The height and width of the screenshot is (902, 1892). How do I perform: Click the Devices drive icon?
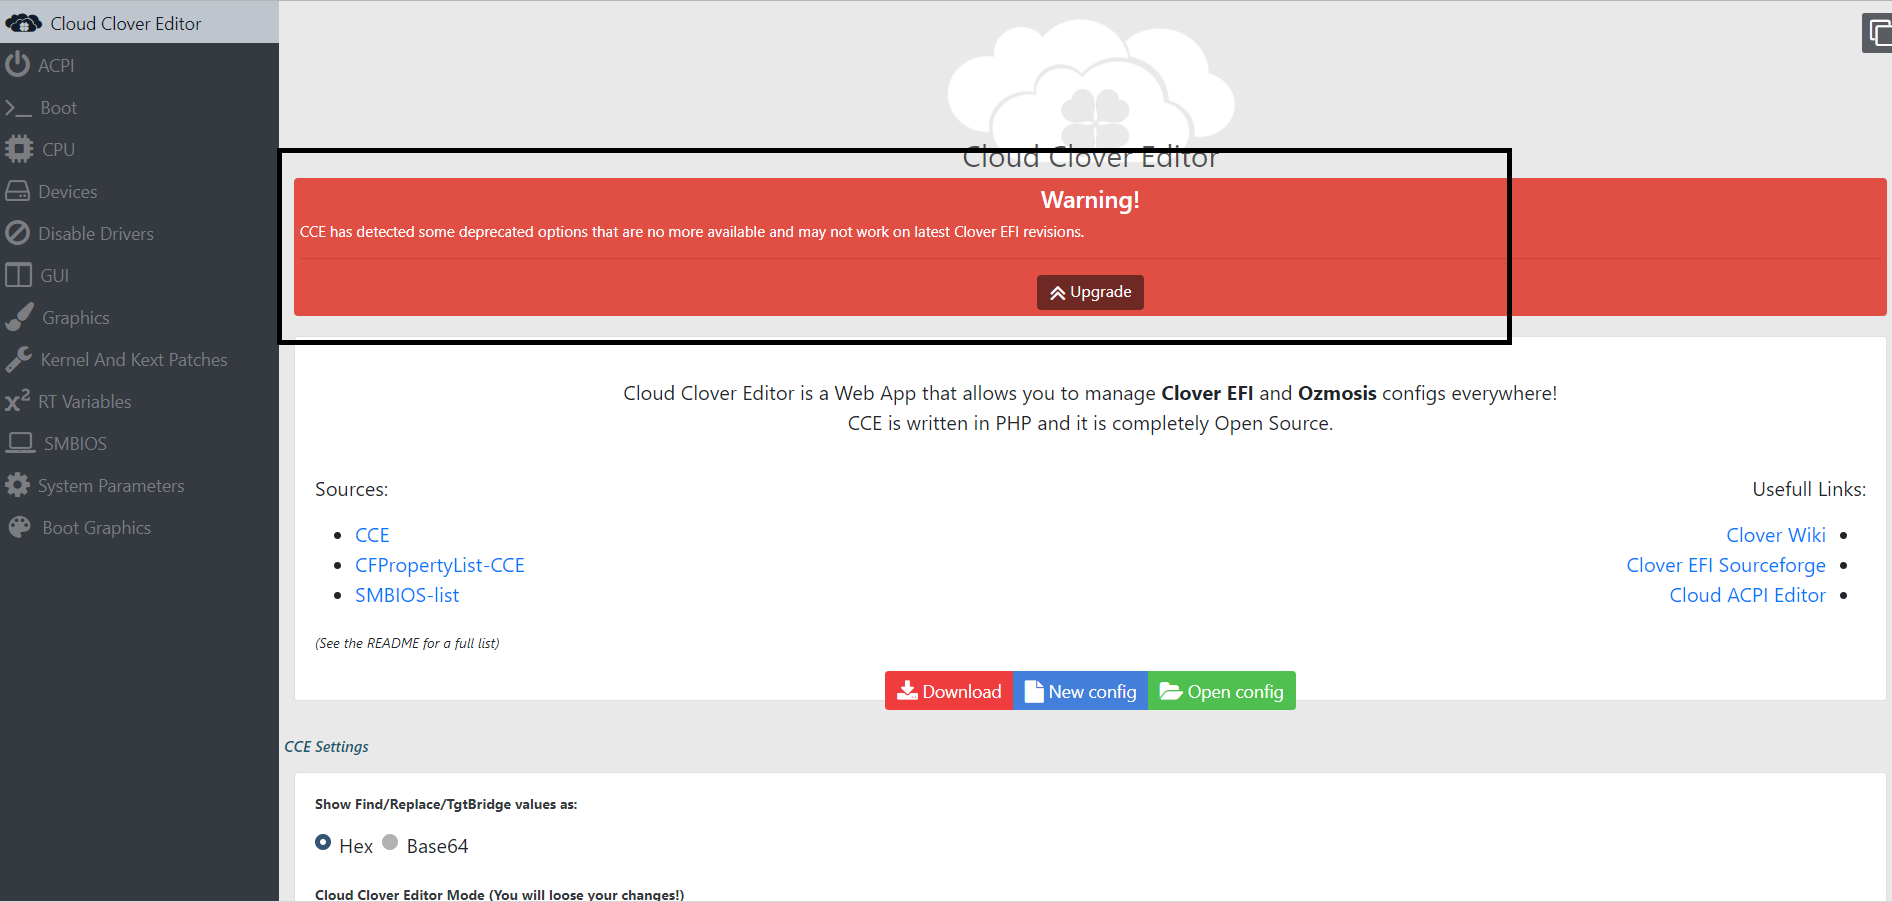(17, 191)
